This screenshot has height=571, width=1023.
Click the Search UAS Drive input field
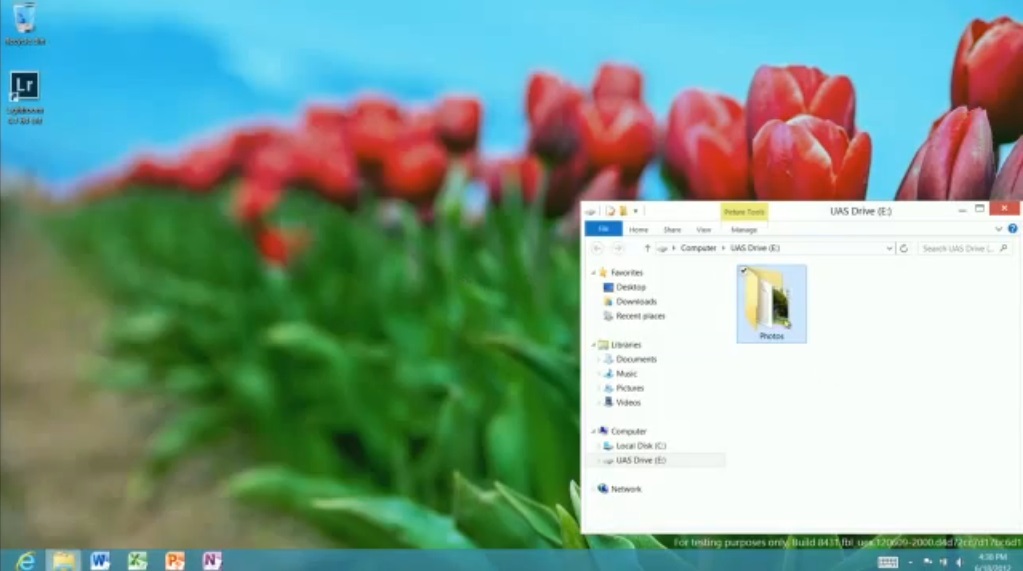pos(958,248)
